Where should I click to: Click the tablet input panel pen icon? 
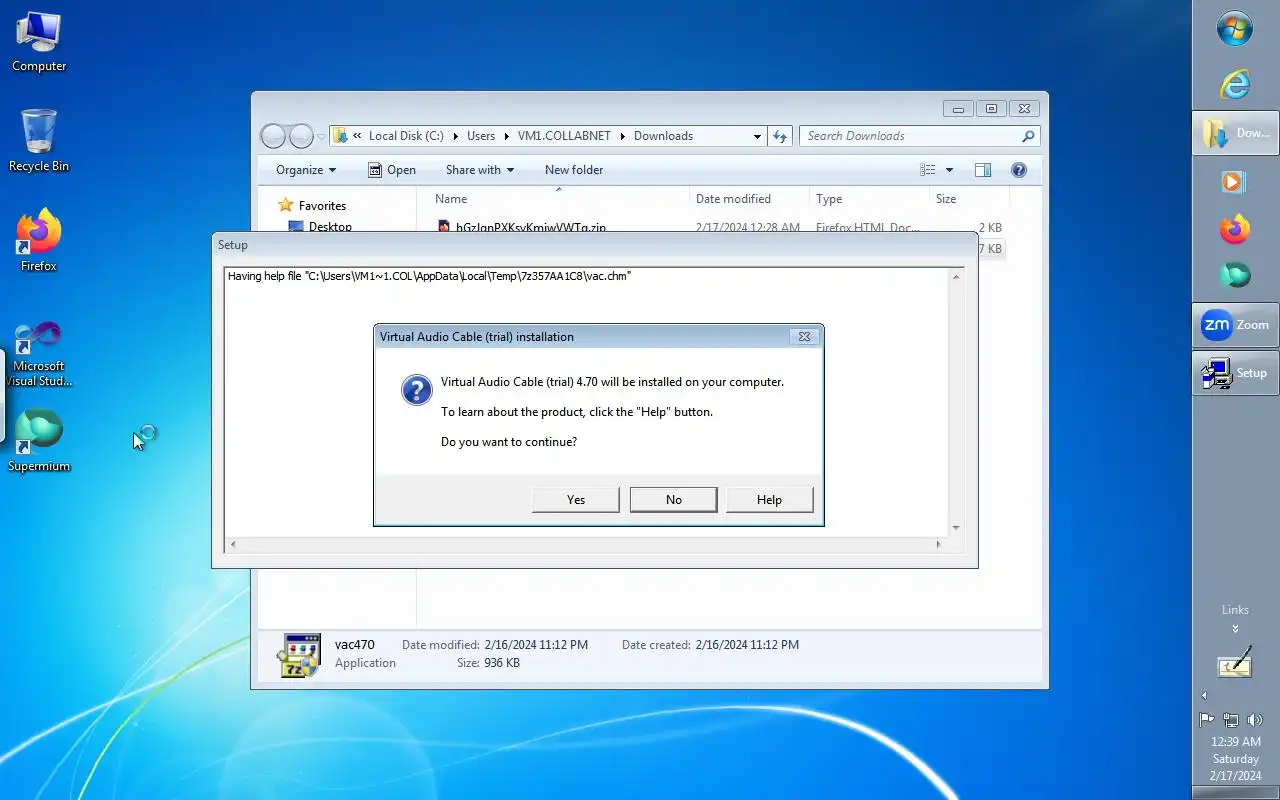coord(1235,662)
